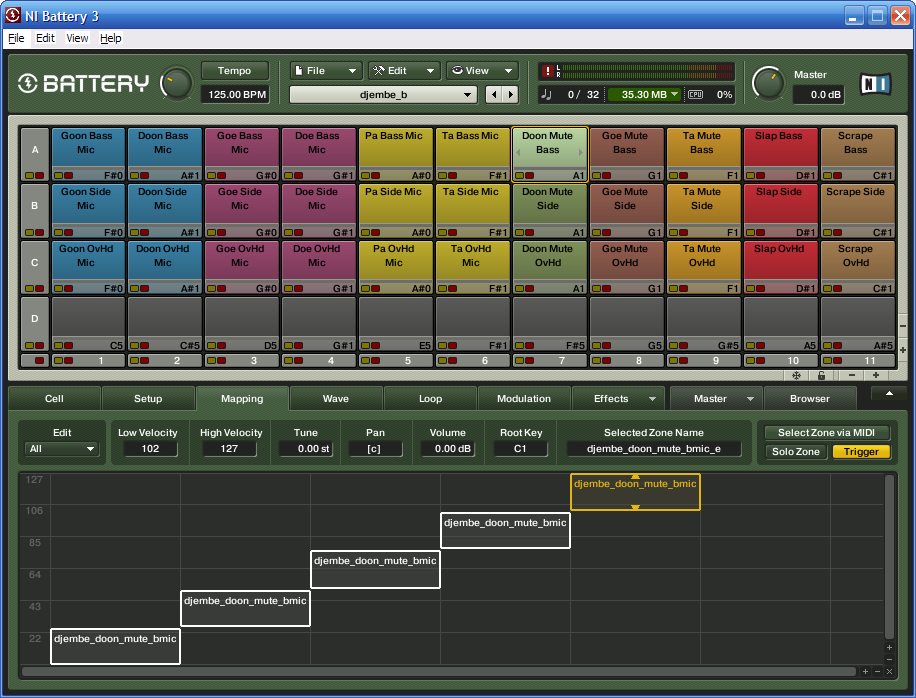Toggle the Solo Zone button
The image size is (916, 698).
796,452
